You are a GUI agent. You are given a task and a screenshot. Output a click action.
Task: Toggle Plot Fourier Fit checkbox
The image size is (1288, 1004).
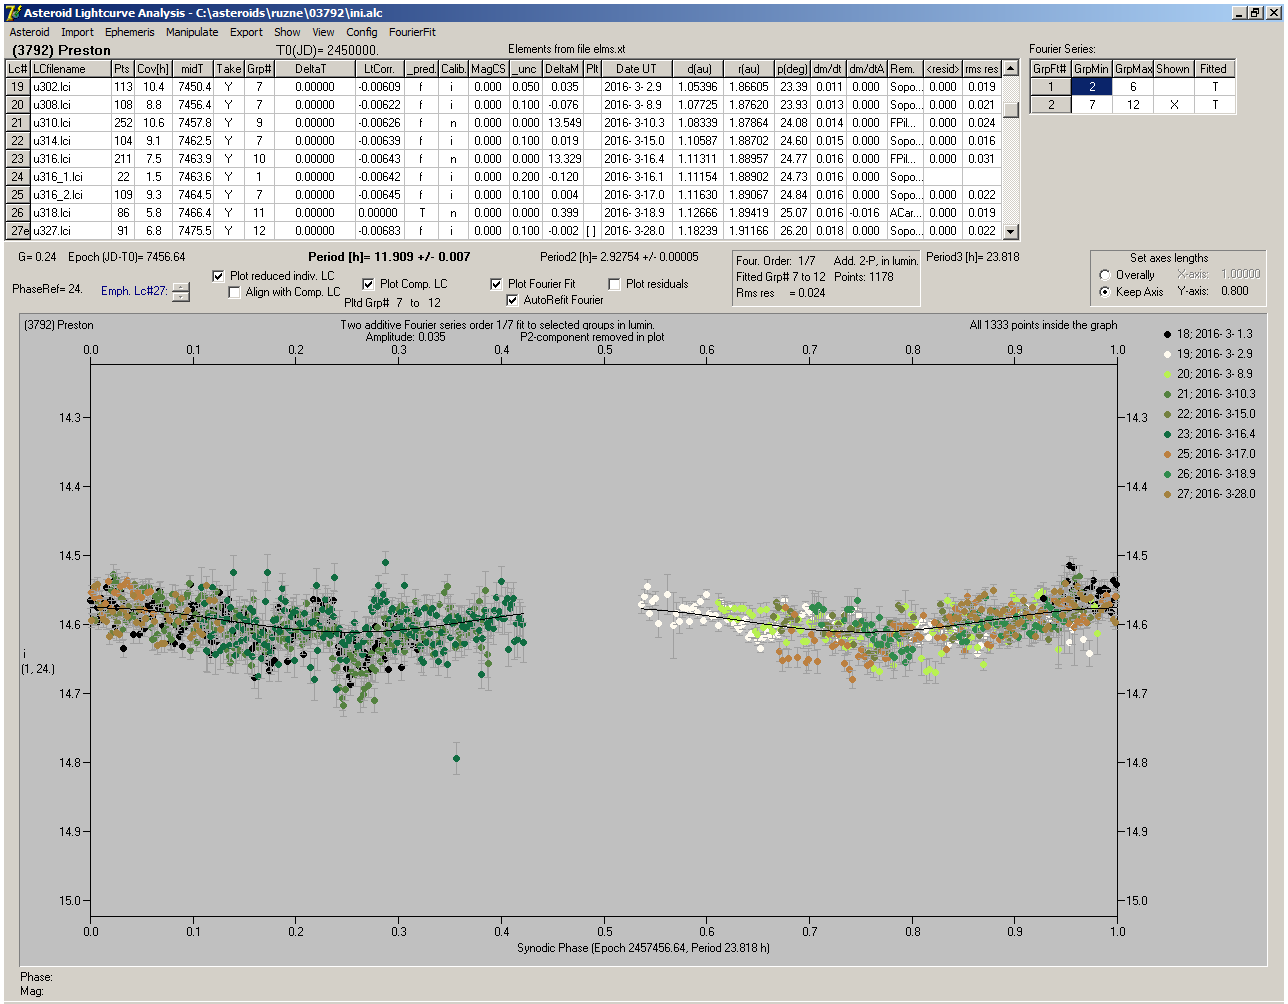[496, 284]
